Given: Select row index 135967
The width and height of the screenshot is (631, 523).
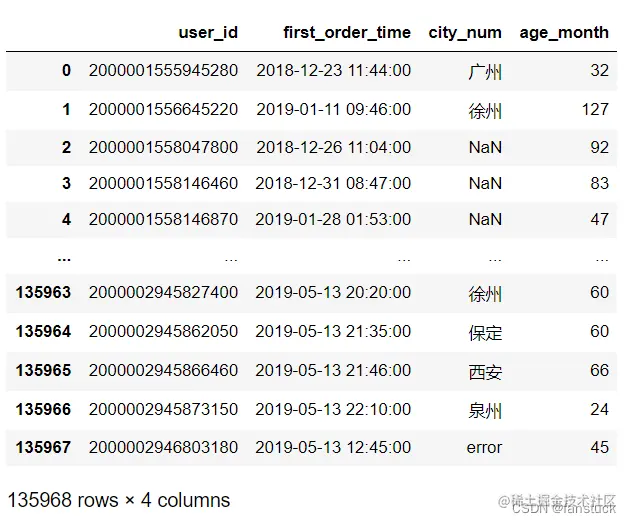Looking at the screenshot, I should point(43,447).
